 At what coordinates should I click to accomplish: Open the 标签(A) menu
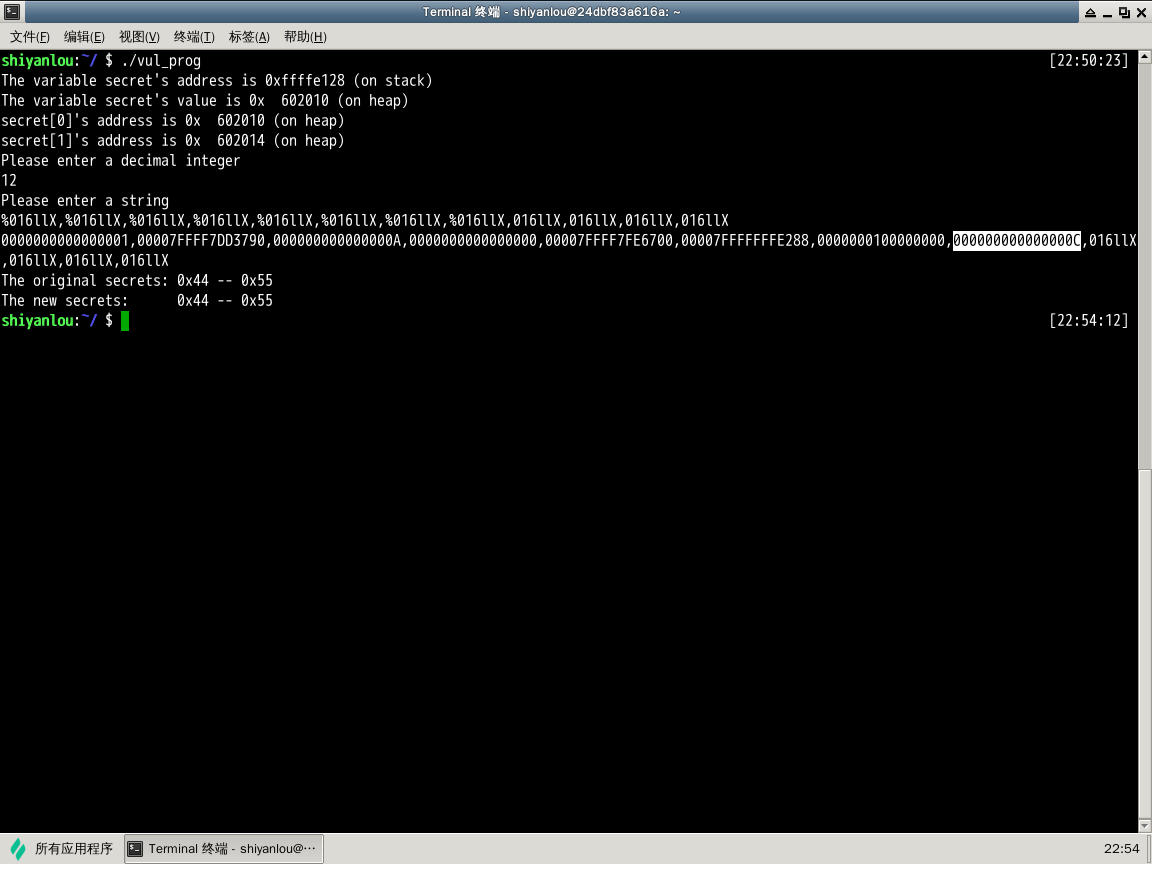pyautogui.click(x=249, y=37)
